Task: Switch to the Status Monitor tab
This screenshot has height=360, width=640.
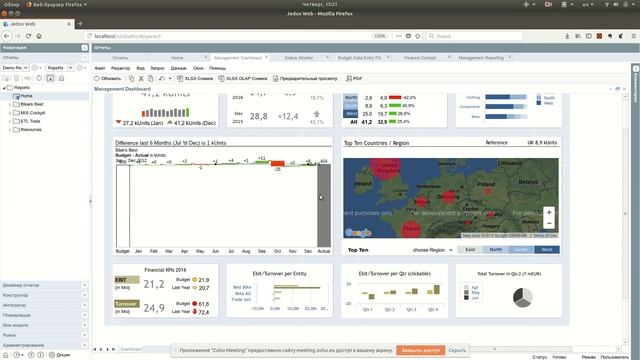Action: pos(299,58)
